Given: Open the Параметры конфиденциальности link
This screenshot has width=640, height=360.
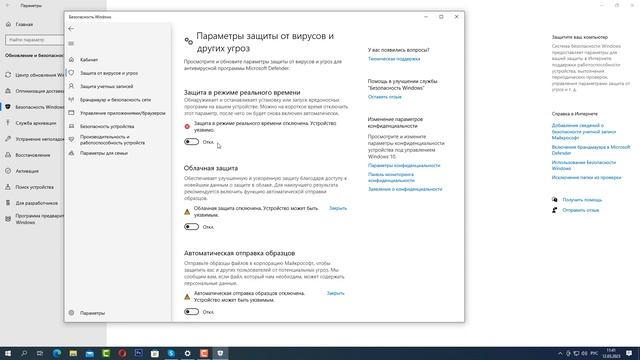Looking at the screenshot, I should 404,165.
